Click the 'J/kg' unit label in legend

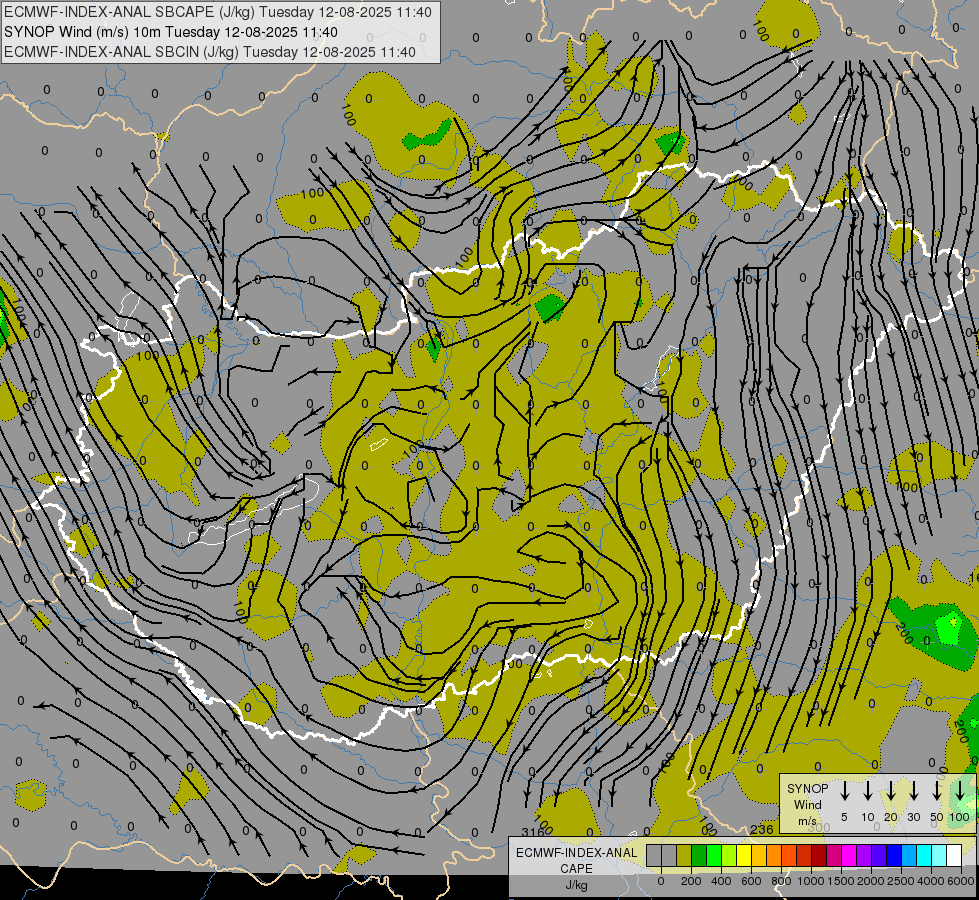576,885
